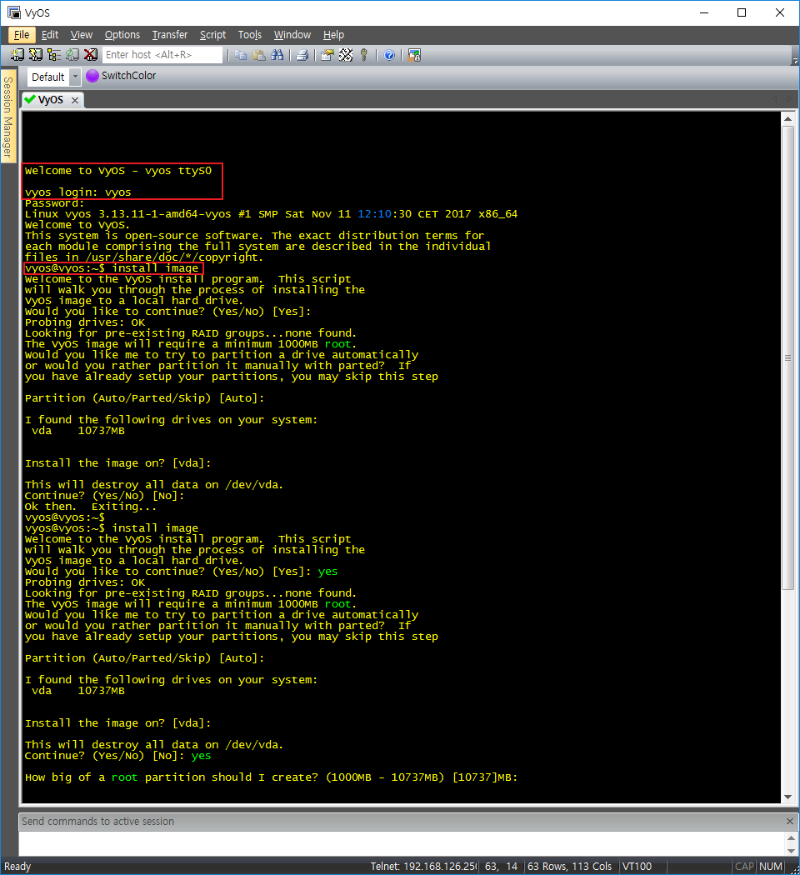Open the Session Options toolbar icon
The width and height of the screenshot is (800, 875).
(x=327, y=55)
